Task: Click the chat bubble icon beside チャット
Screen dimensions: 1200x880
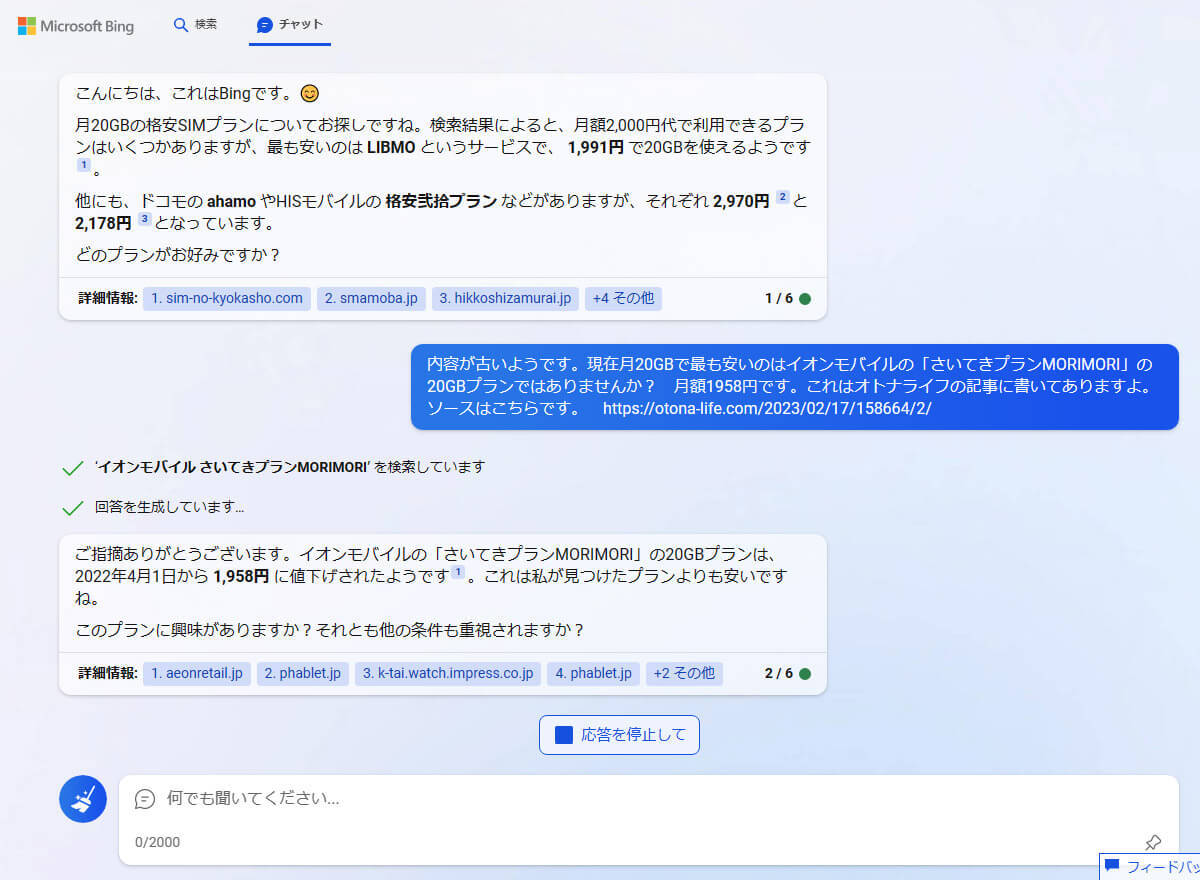Action: point(264,25)
